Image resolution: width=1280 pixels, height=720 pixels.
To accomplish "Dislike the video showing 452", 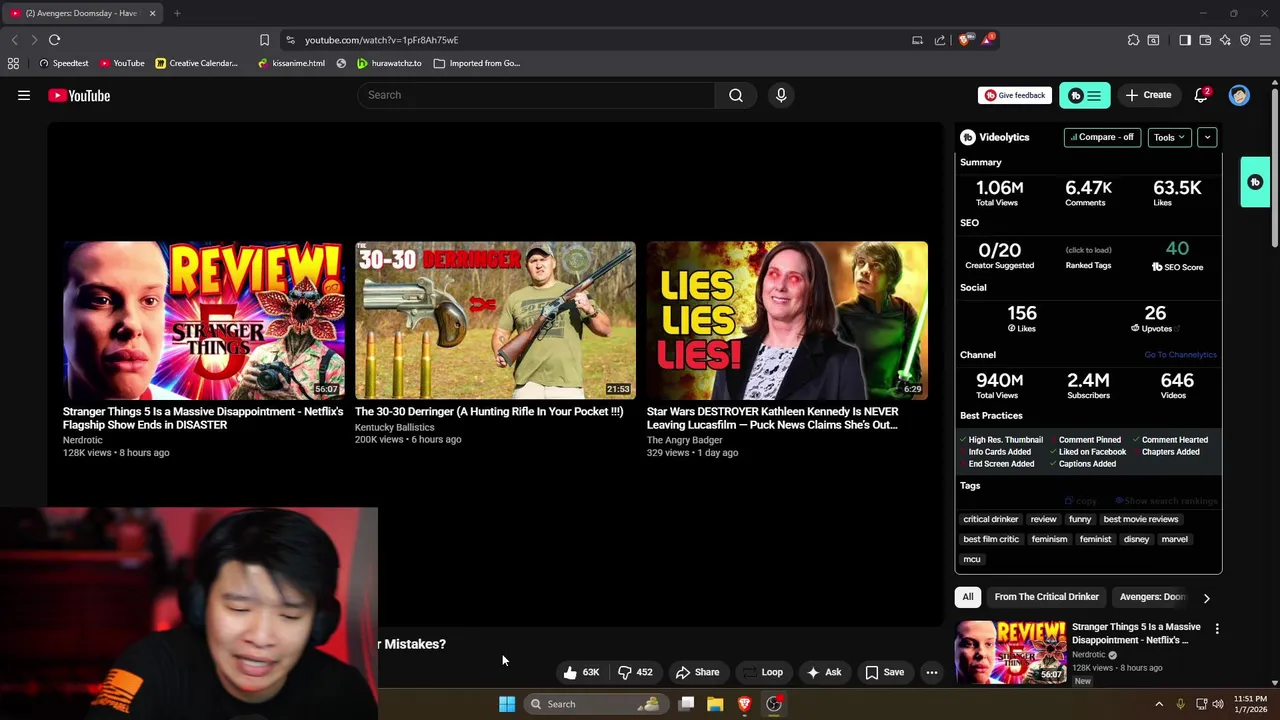I will coord(635,672).
